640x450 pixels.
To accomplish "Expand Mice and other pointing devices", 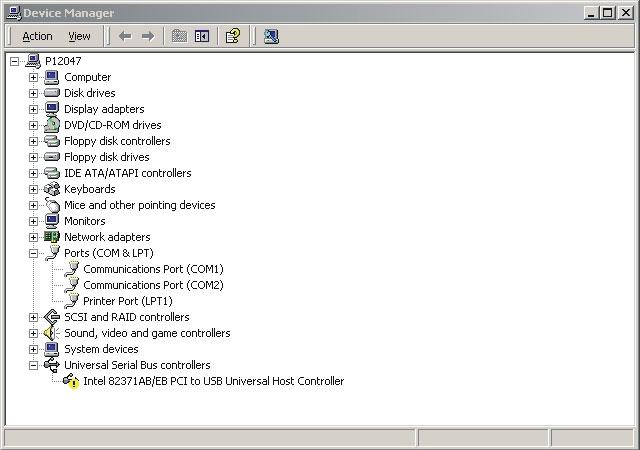I will (33, 205).
